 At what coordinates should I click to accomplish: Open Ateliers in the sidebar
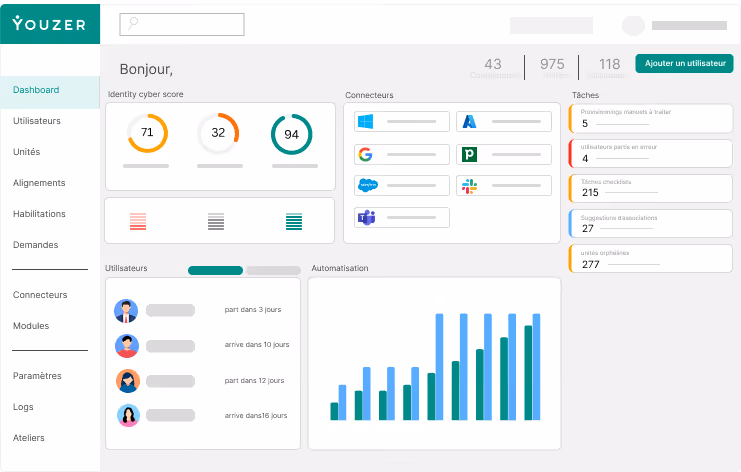[28, 438]
